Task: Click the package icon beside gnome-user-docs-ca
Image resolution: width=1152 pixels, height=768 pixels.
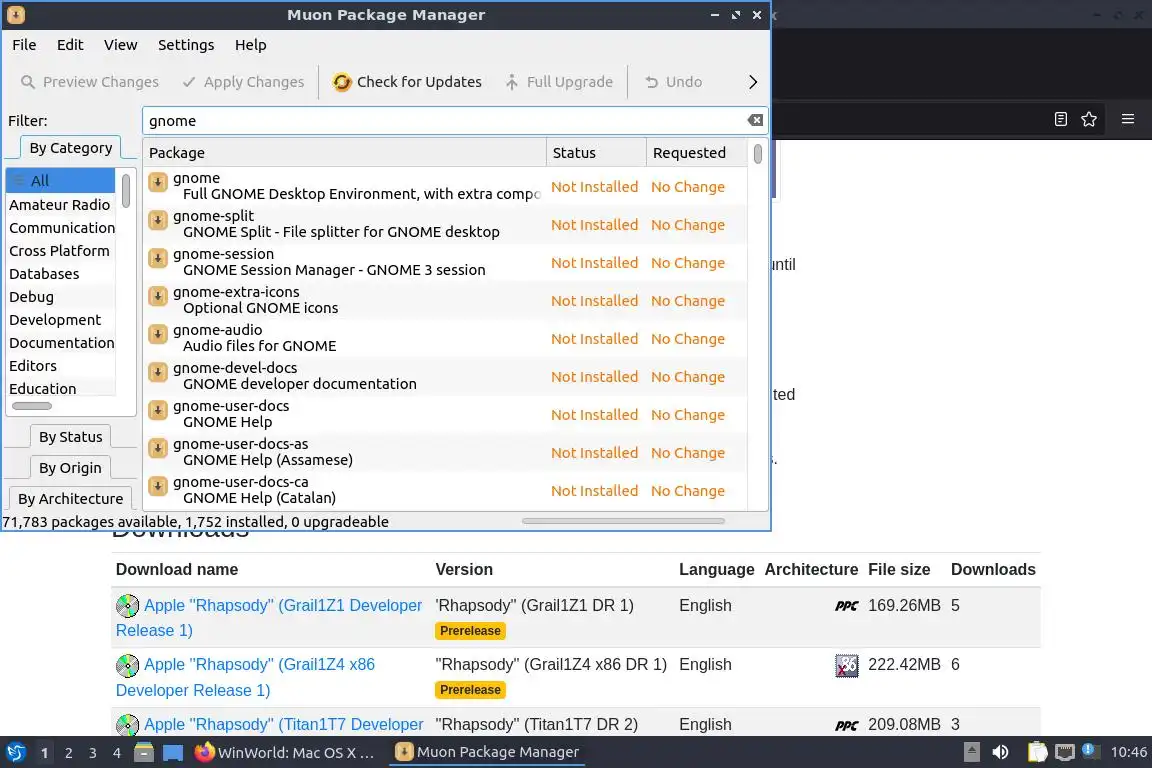Action: coord(158,487)
